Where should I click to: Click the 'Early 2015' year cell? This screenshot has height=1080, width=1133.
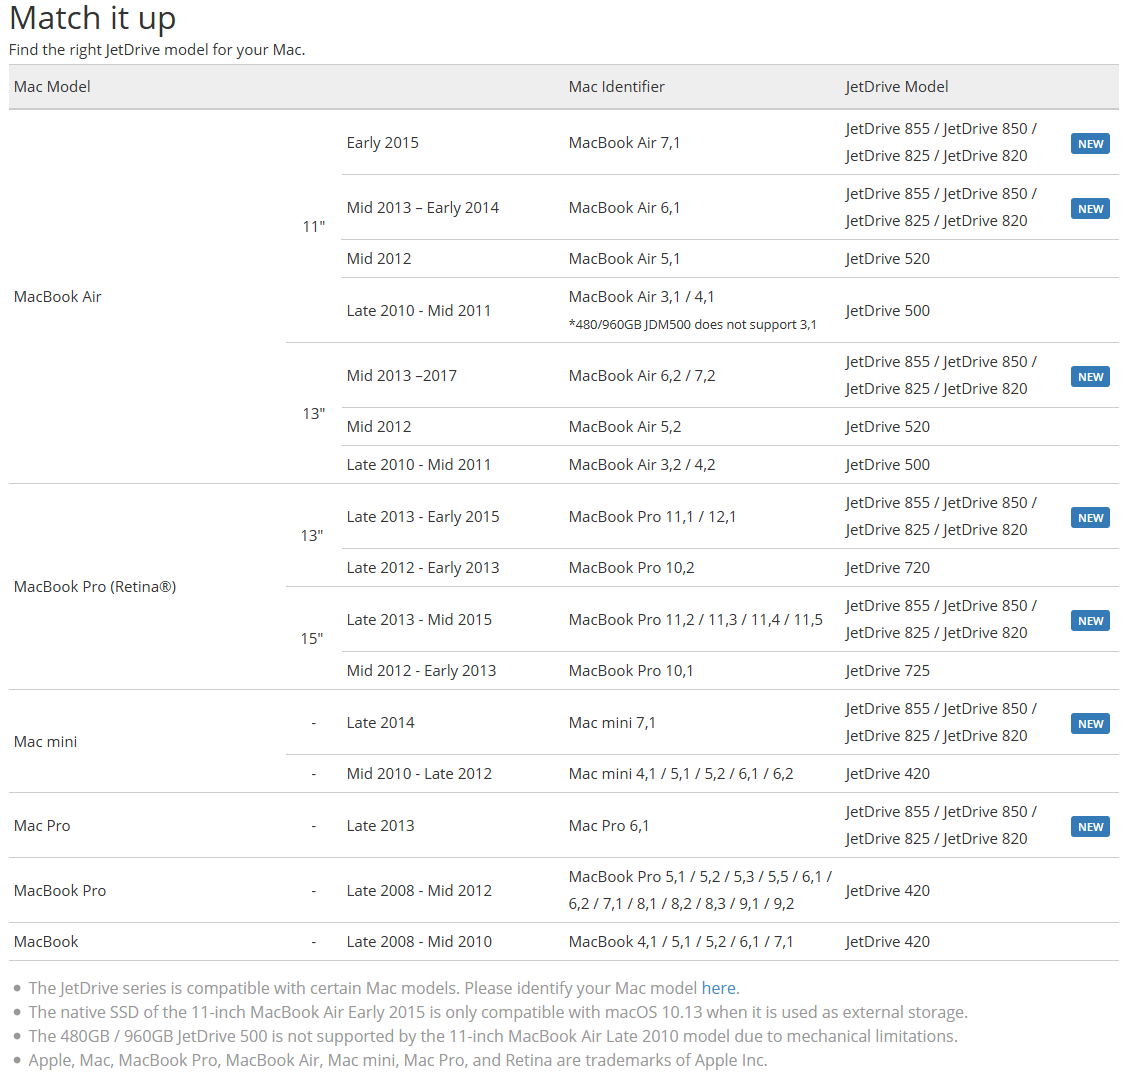pos(383,143)
